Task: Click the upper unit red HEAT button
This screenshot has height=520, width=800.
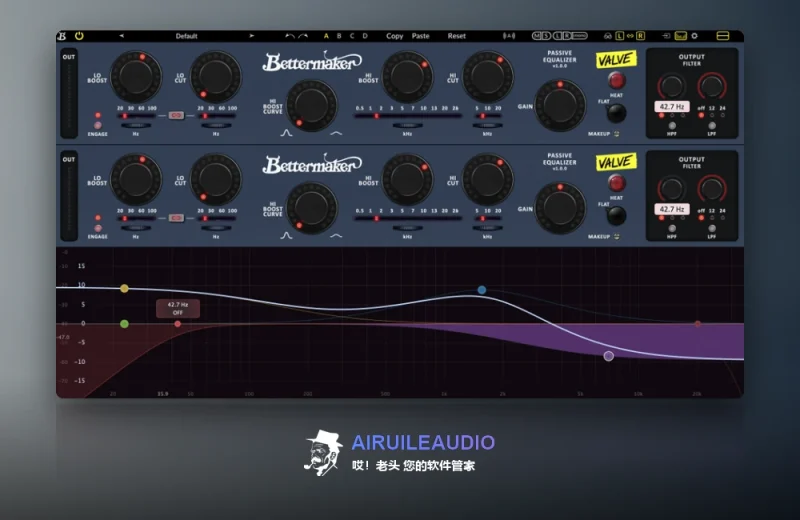Action: [616, 80]
